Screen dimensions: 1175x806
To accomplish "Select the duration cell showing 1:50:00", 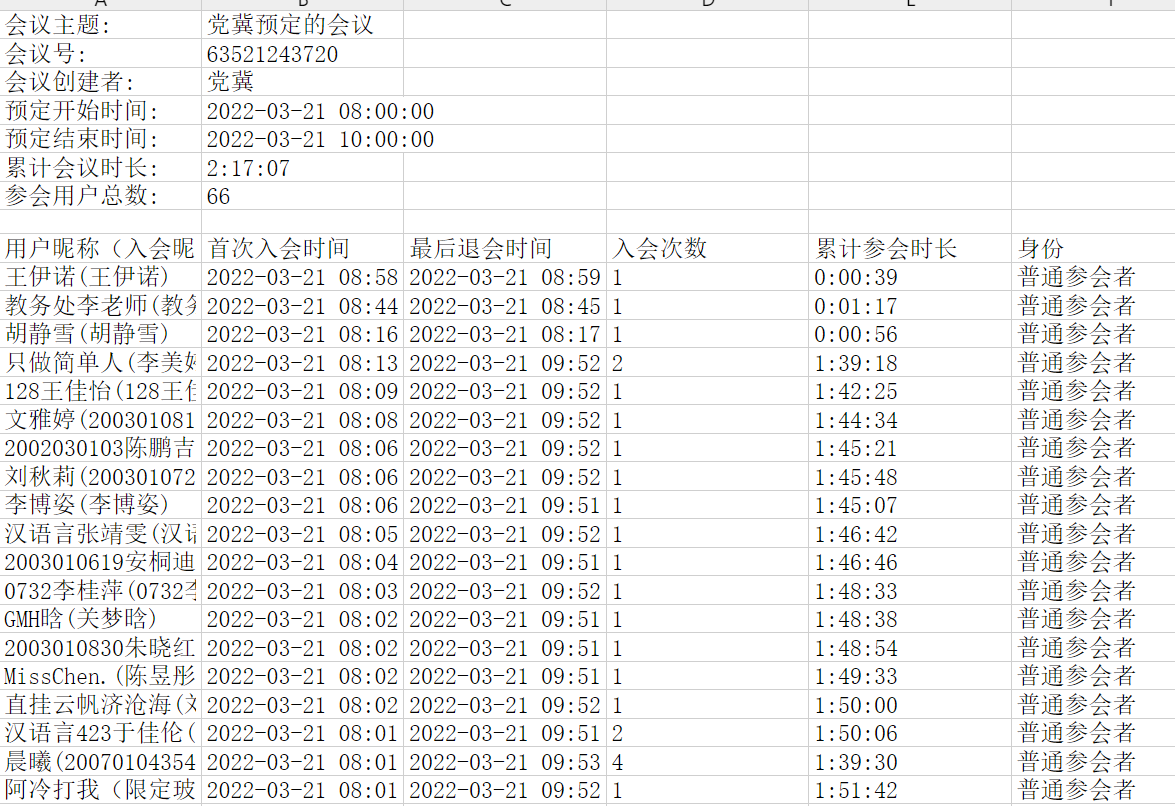I will coord(909,705).
